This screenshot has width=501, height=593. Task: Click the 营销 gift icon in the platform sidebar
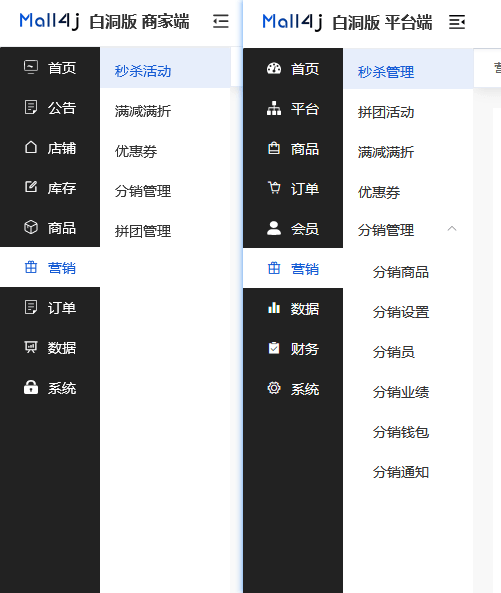[274, 268]
